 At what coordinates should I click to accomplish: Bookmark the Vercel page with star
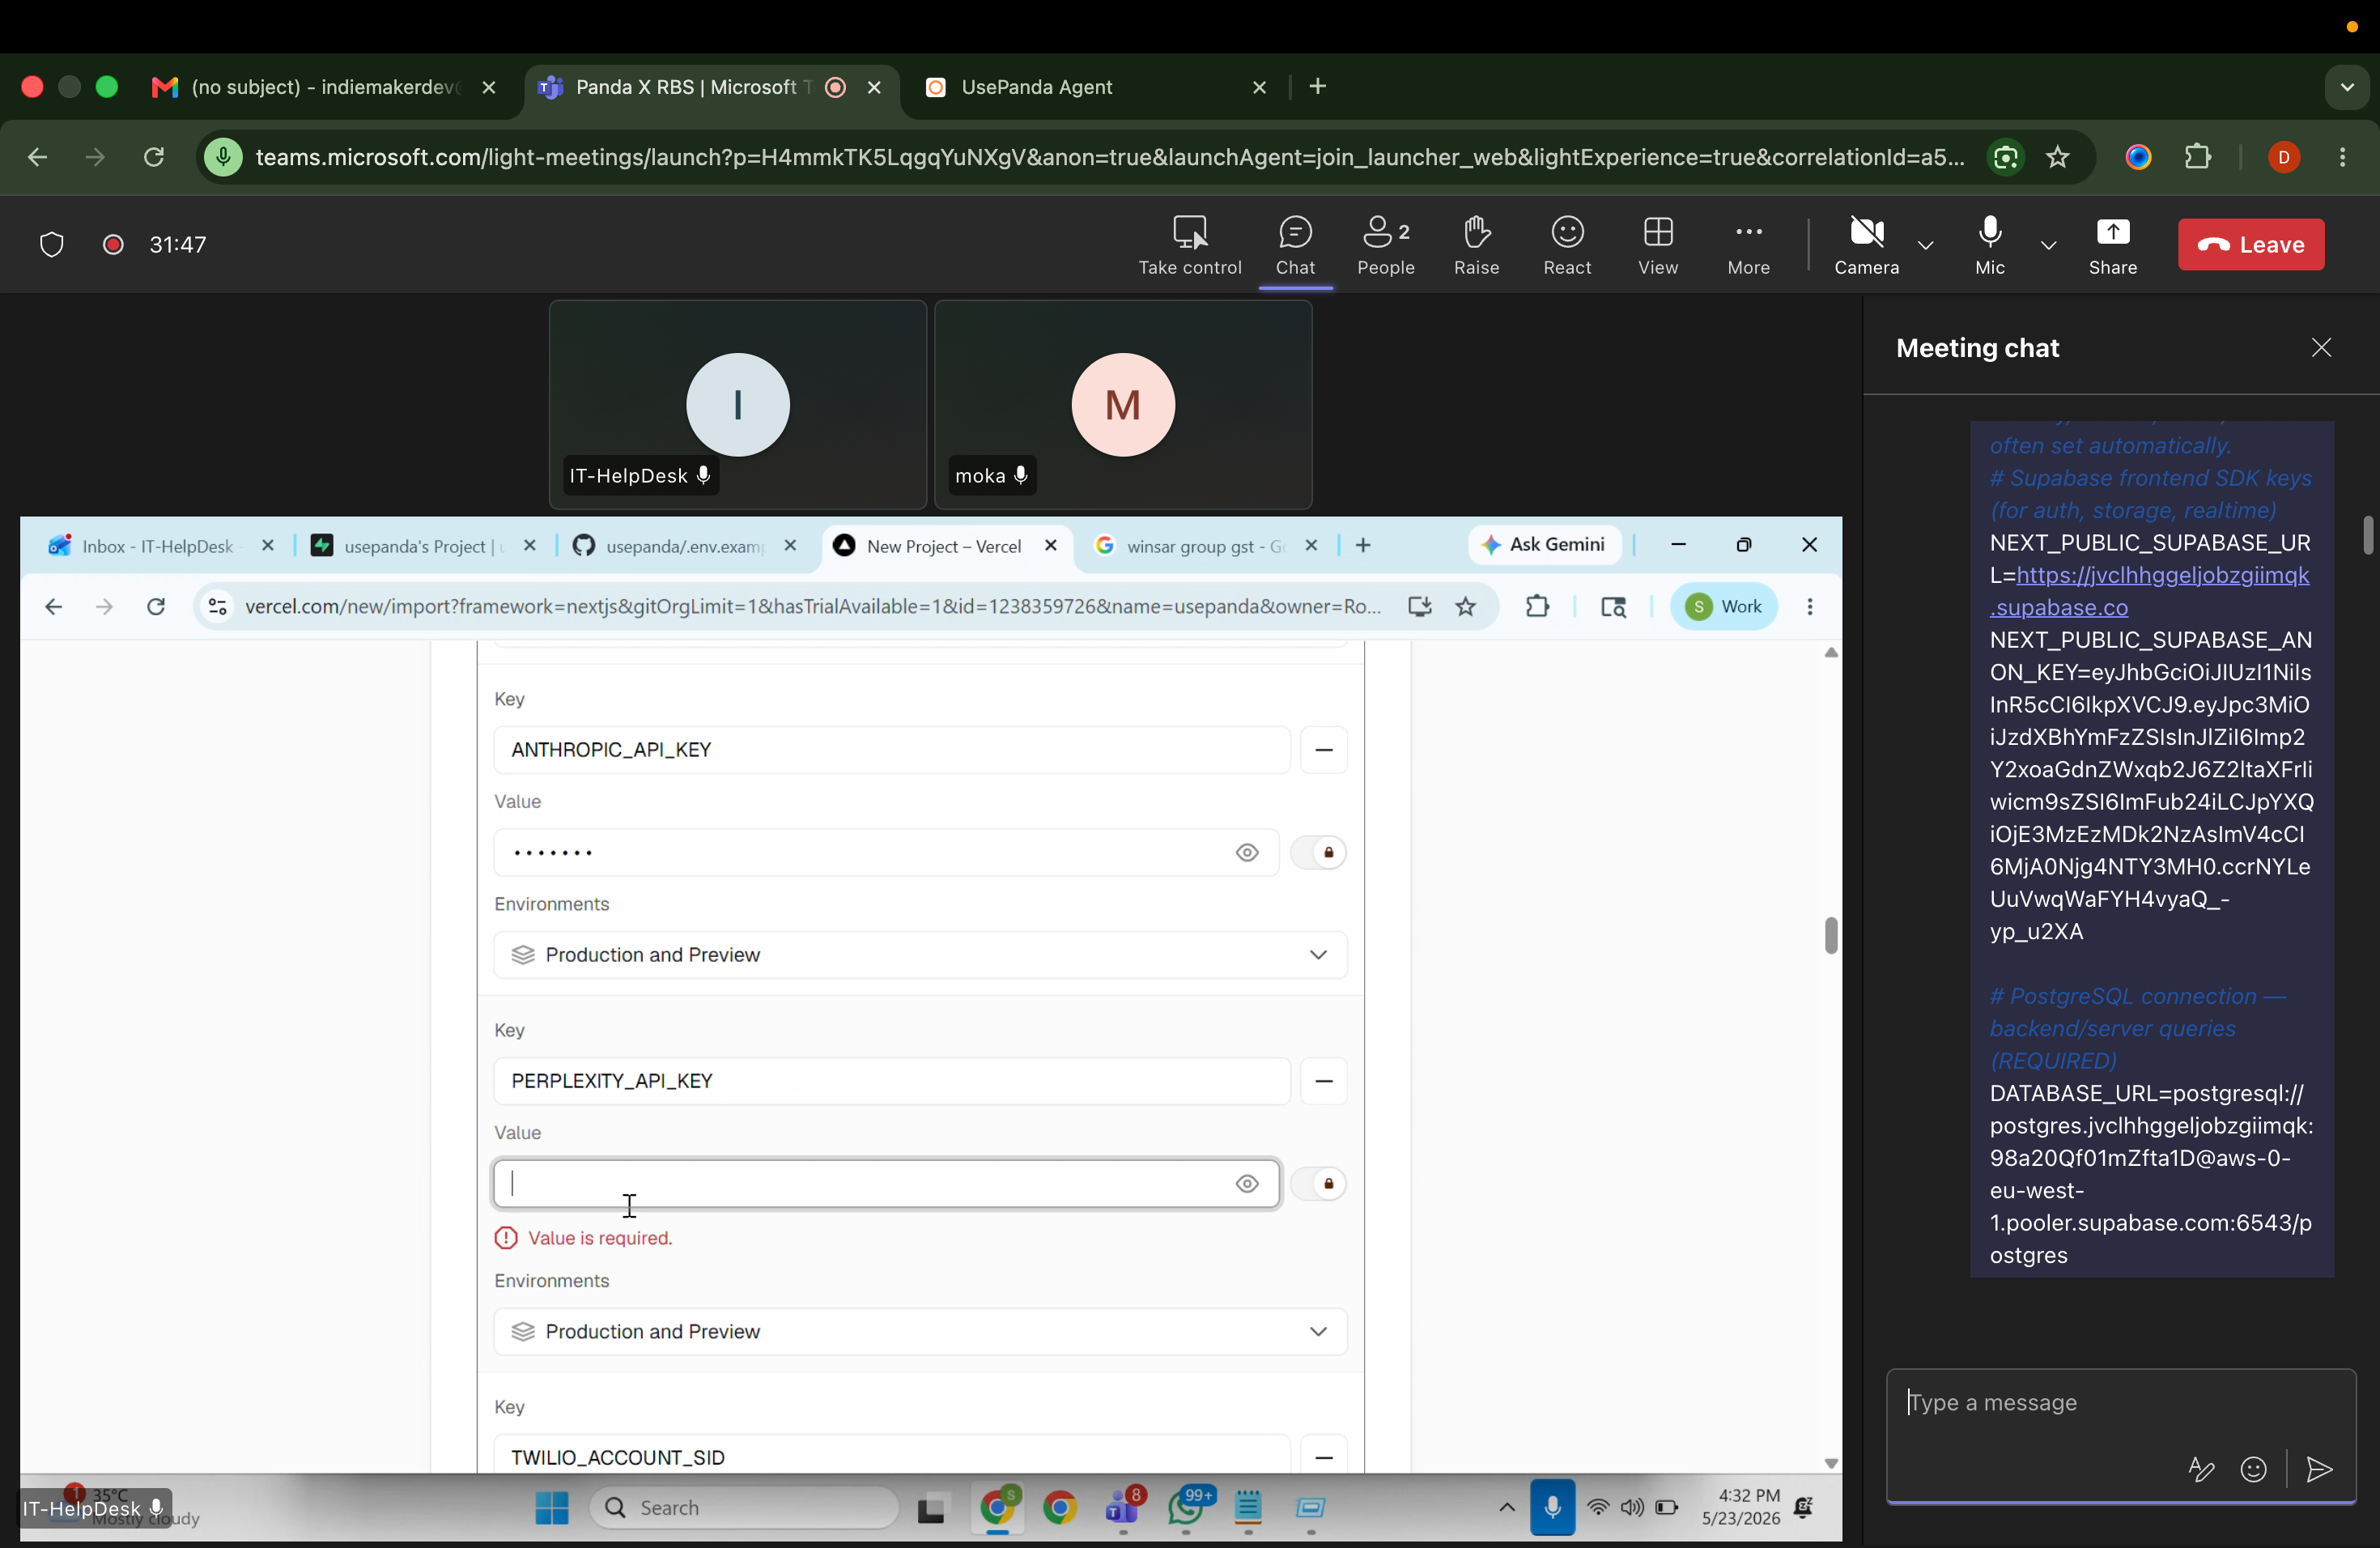(x=1465, y=607)
